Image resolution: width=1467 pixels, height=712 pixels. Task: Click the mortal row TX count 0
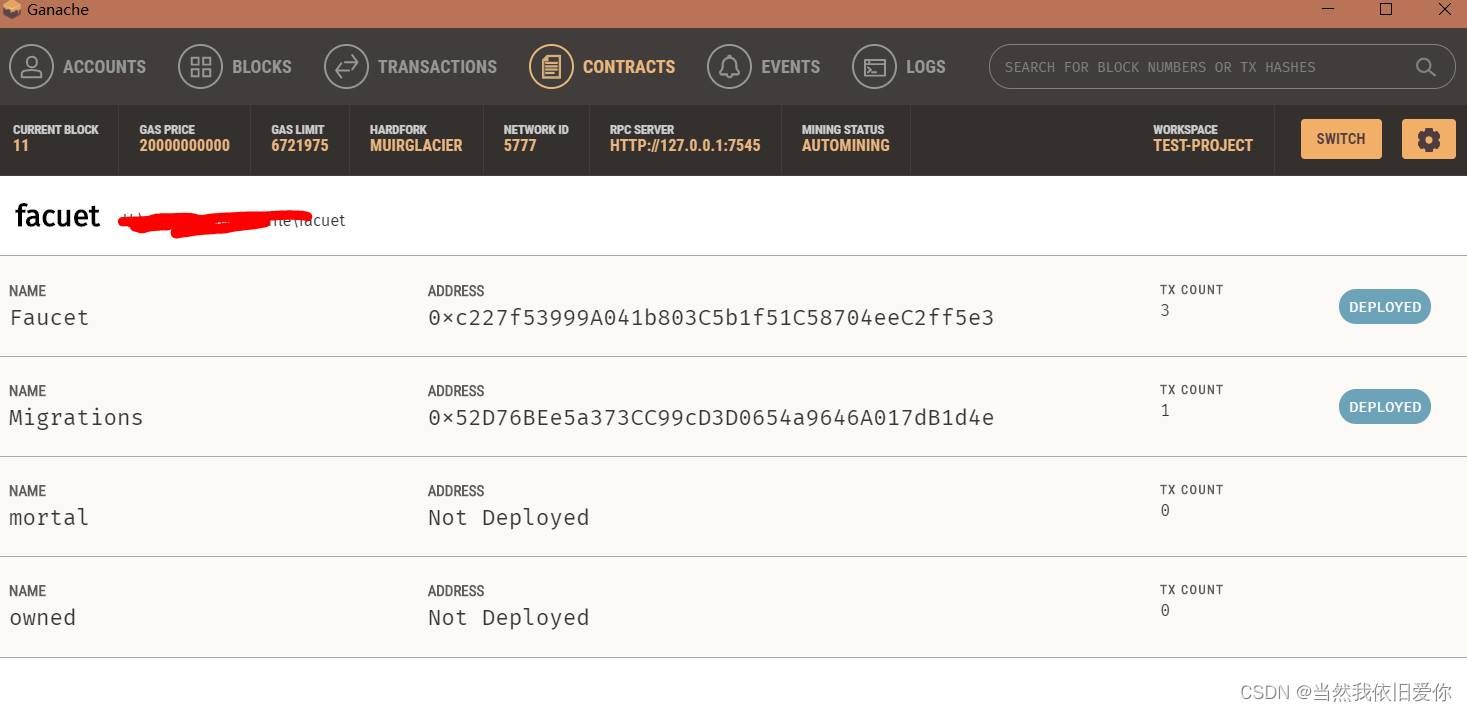1165,511
